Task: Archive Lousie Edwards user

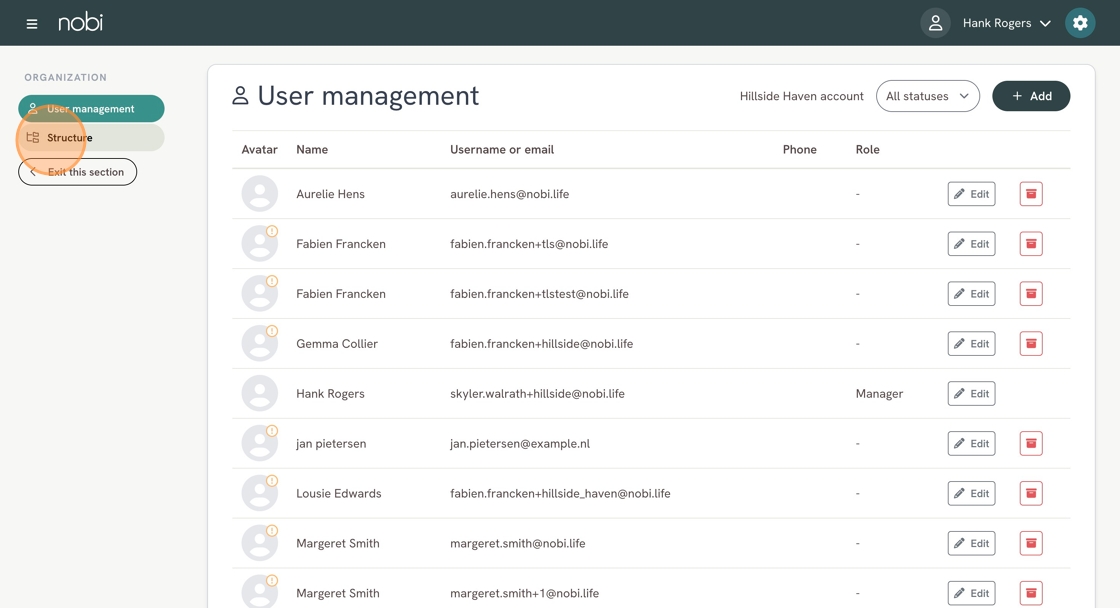Action: coord(1031,494)
